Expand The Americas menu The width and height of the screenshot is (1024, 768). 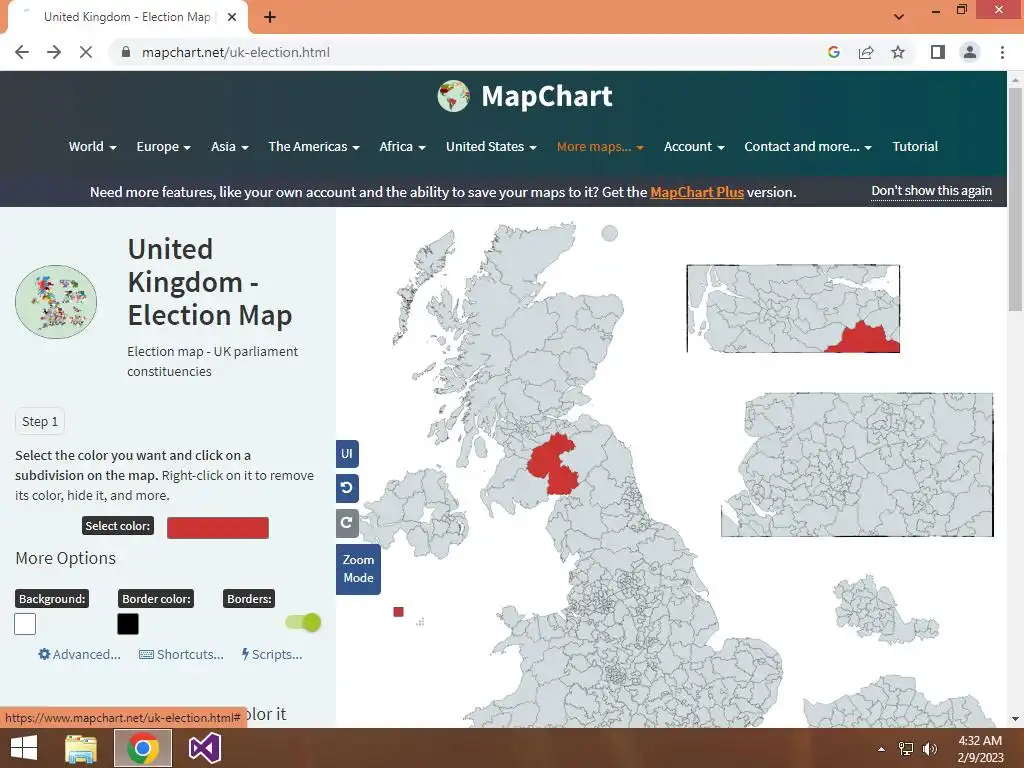314,147
